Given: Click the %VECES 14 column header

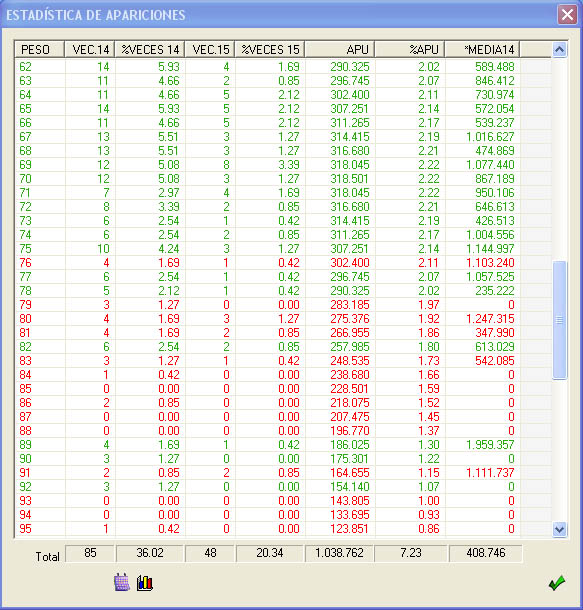Looking at the screenshot, I should point(150,49).
